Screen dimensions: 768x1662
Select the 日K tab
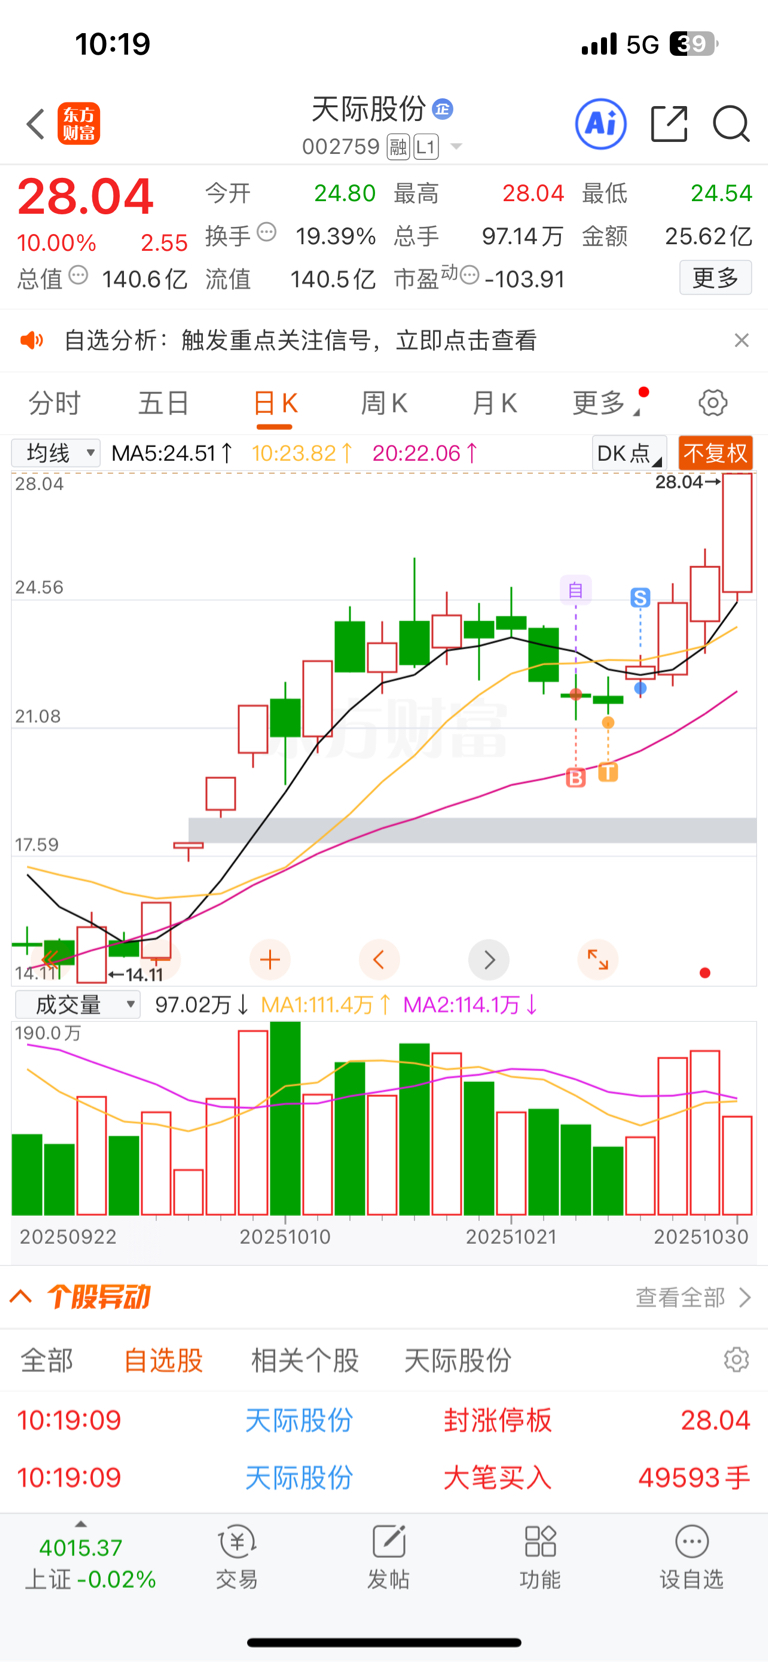click(275, 403)
